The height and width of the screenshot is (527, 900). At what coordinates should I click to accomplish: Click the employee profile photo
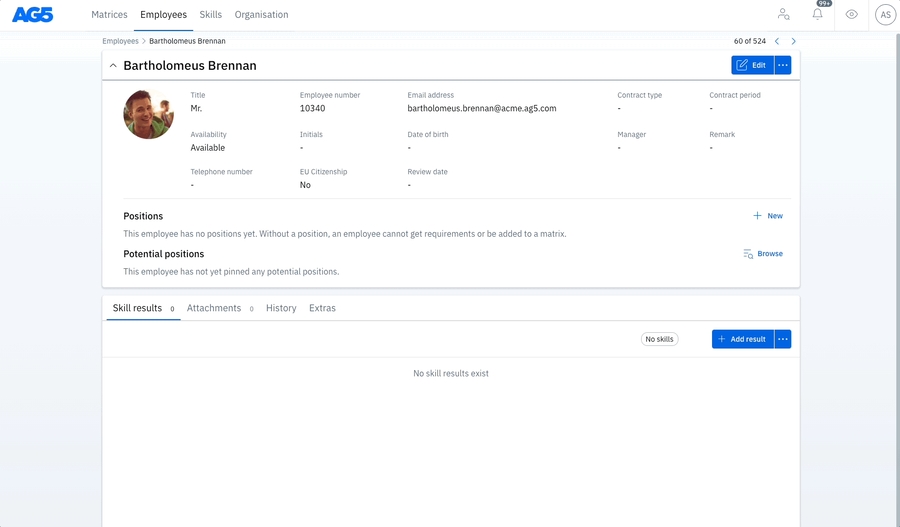[148, 114]
